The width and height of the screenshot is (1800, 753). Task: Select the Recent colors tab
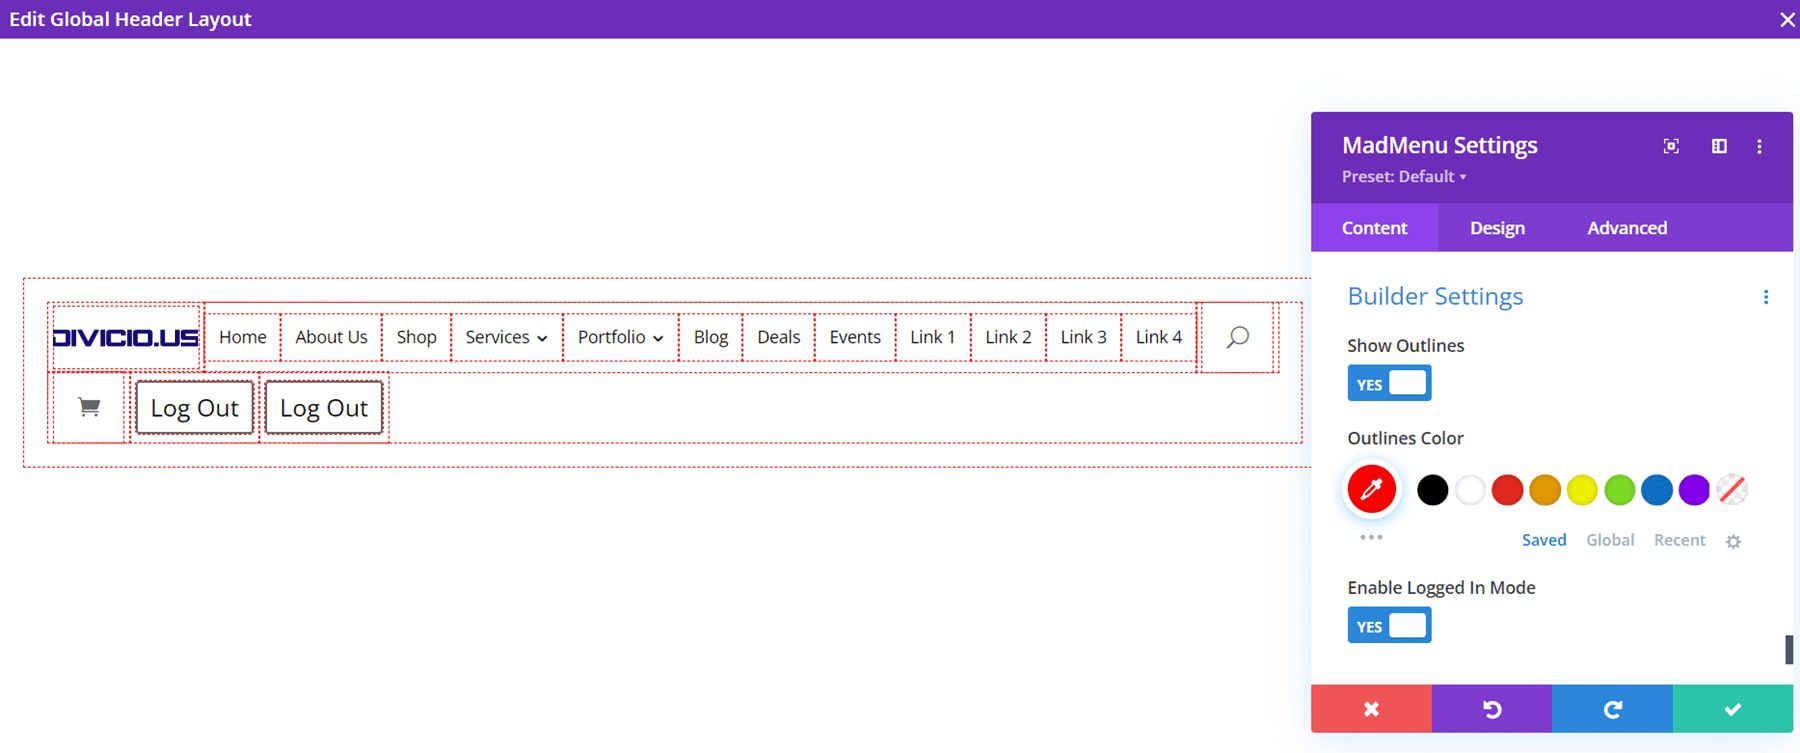tap(1679, 540)
